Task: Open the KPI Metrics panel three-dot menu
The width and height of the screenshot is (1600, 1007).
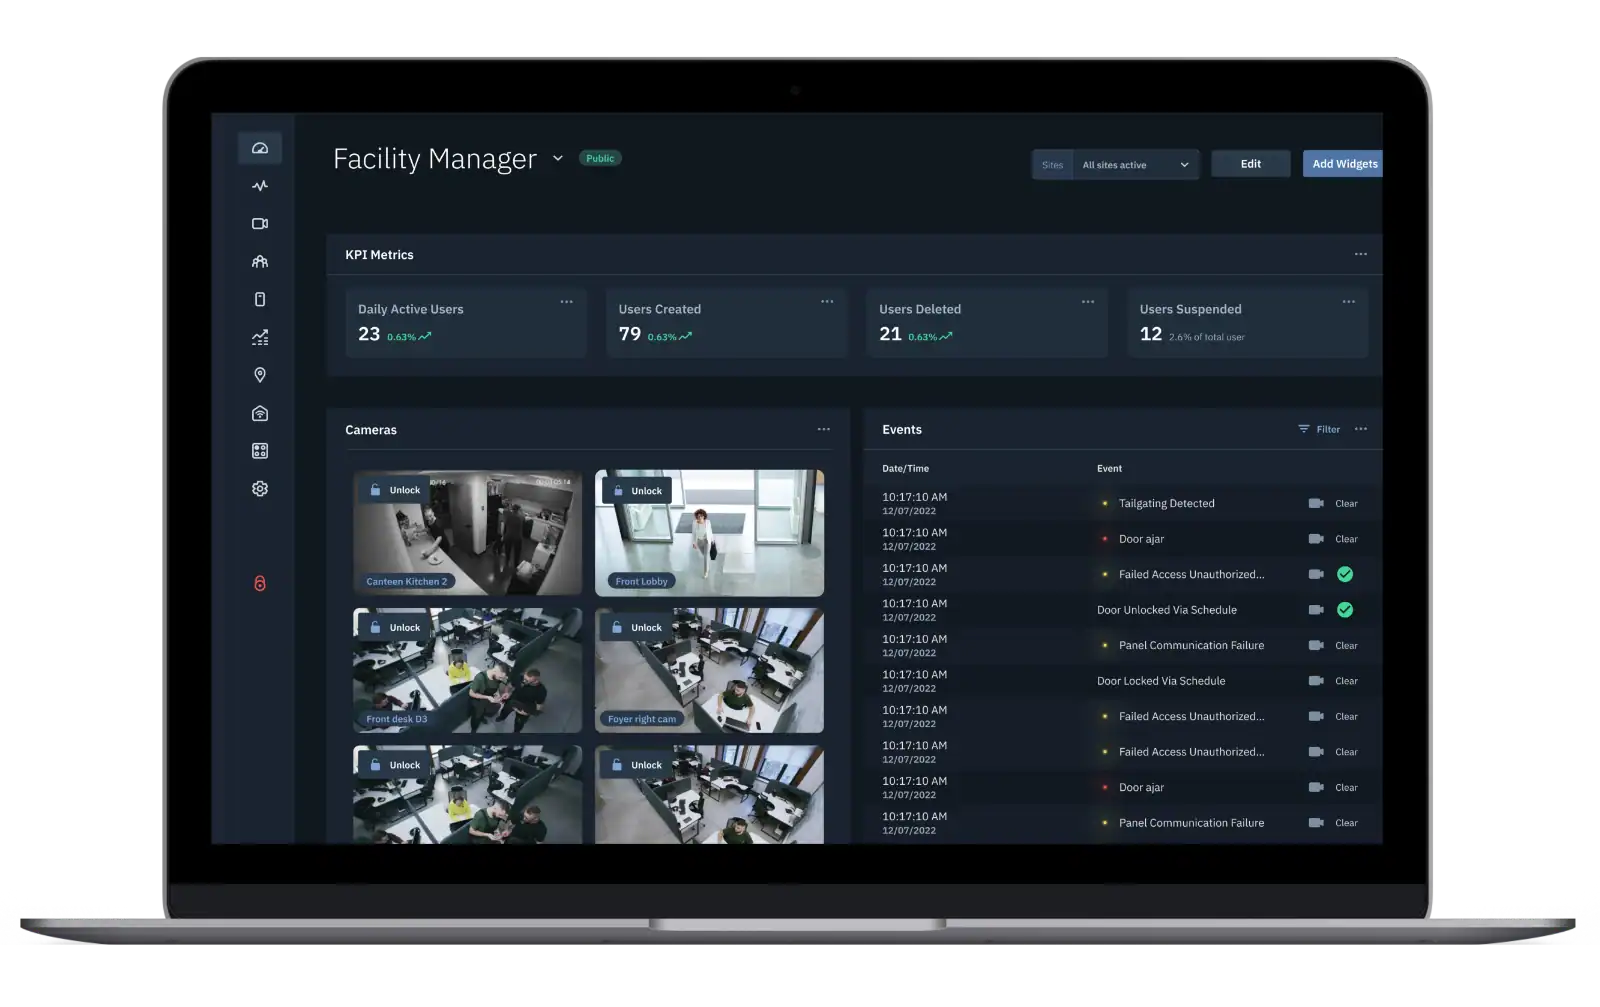Action: pyautogui.click(x=1361, y=254)
